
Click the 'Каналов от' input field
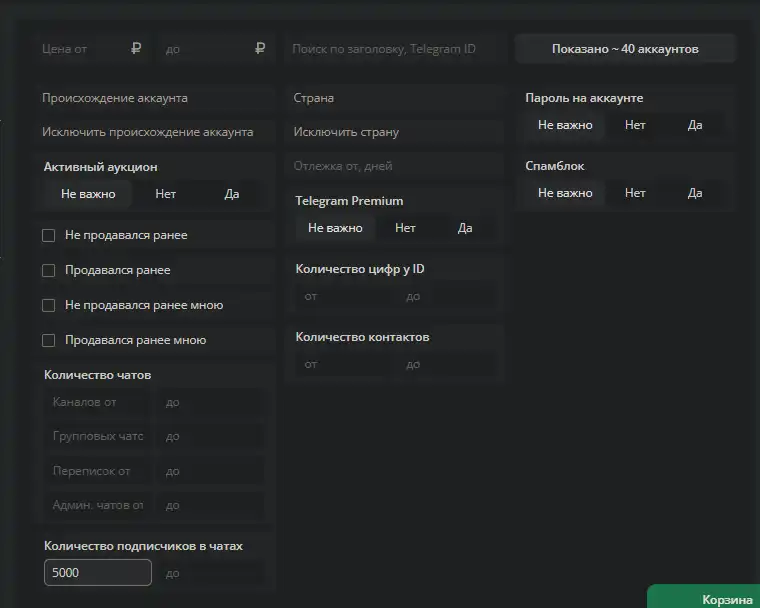(97, 402)
